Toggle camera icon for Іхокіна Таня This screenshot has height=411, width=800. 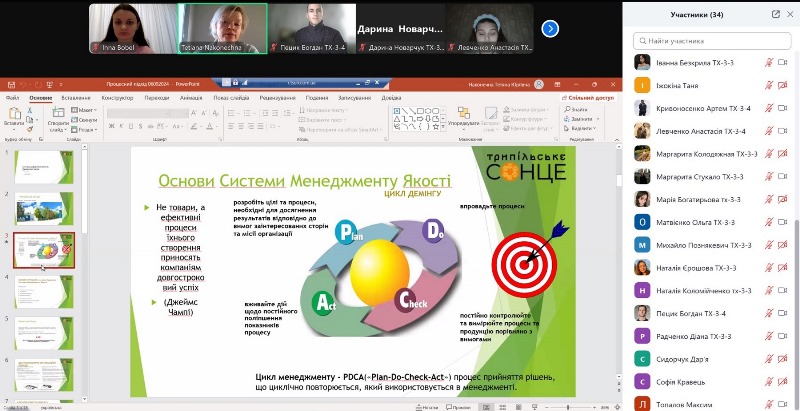pos(784,85)
